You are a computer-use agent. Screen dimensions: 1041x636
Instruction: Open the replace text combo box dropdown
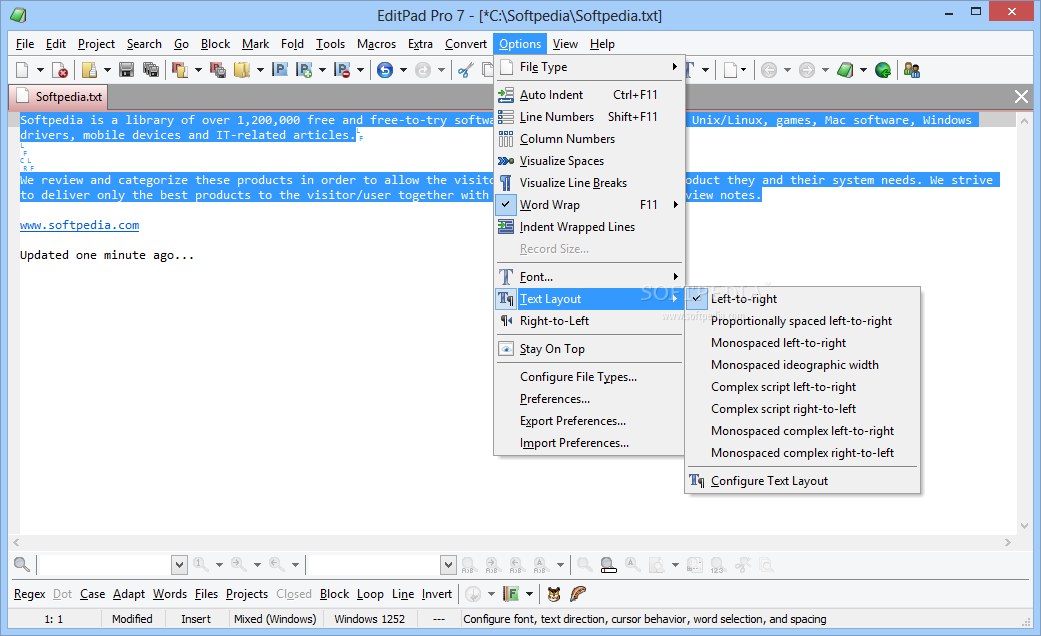point(448,565)
